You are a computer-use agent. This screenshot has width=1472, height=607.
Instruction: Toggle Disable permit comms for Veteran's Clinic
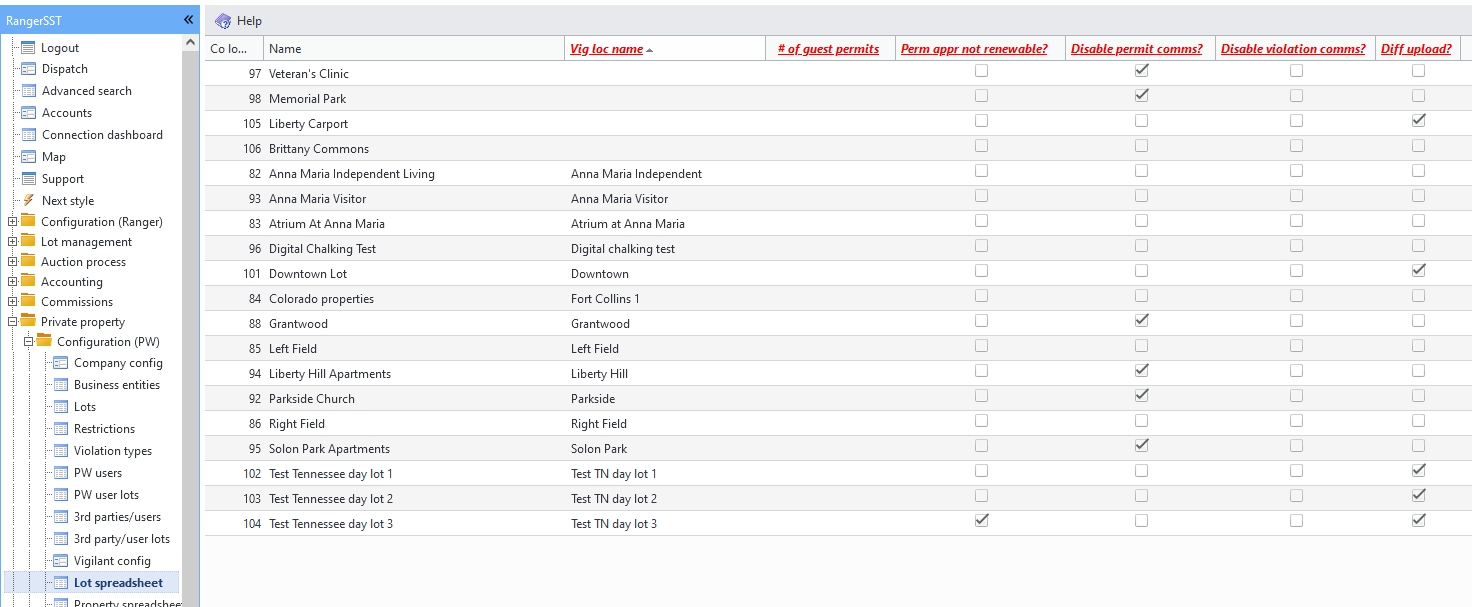point(1141,71)
